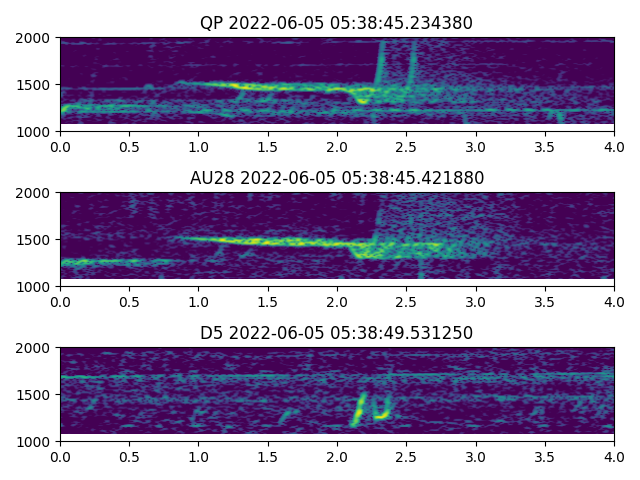The image size is (640, 480).
Task: Click the 2.0 x-axis tick of D5 plot
Action: 337,457
